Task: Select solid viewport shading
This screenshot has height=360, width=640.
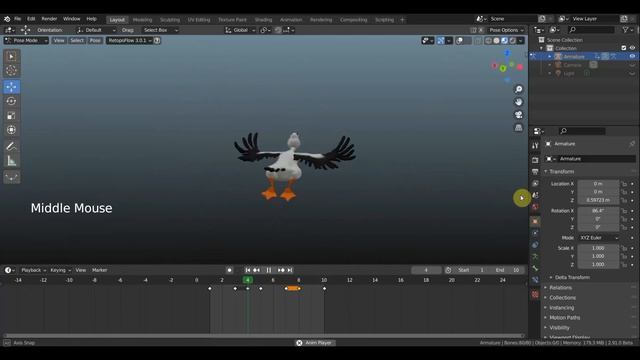Action: (x=496, y=40)
